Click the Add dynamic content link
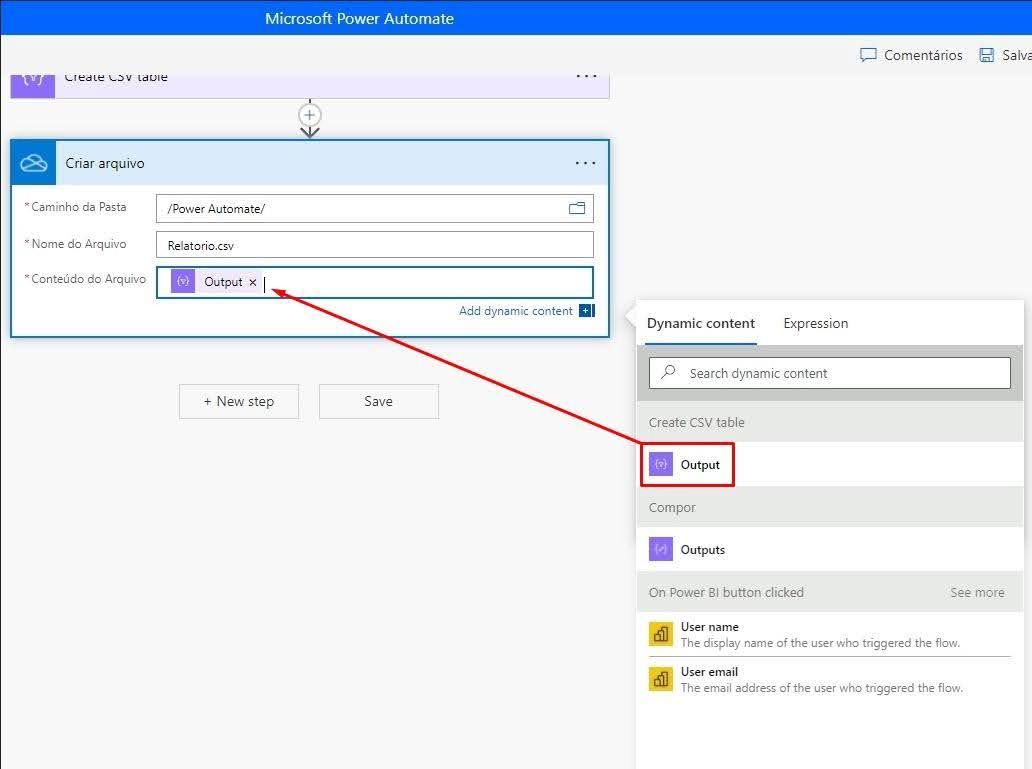This screenshot has width=1032, height=769. coord(516,311)
